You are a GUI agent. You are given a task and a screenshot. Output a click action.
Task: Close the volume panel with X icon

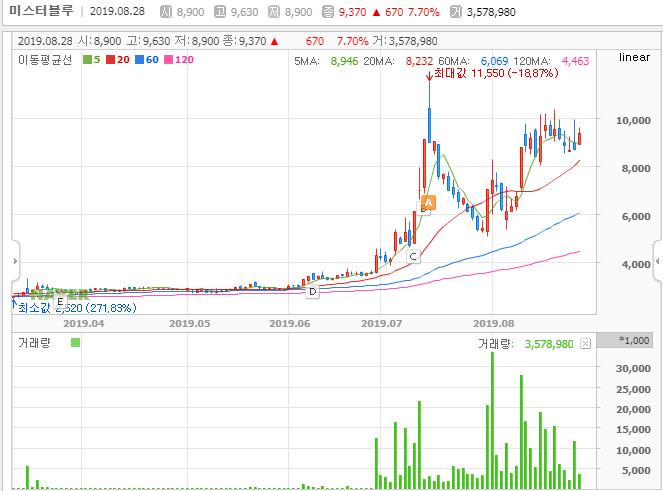[585, 343]
